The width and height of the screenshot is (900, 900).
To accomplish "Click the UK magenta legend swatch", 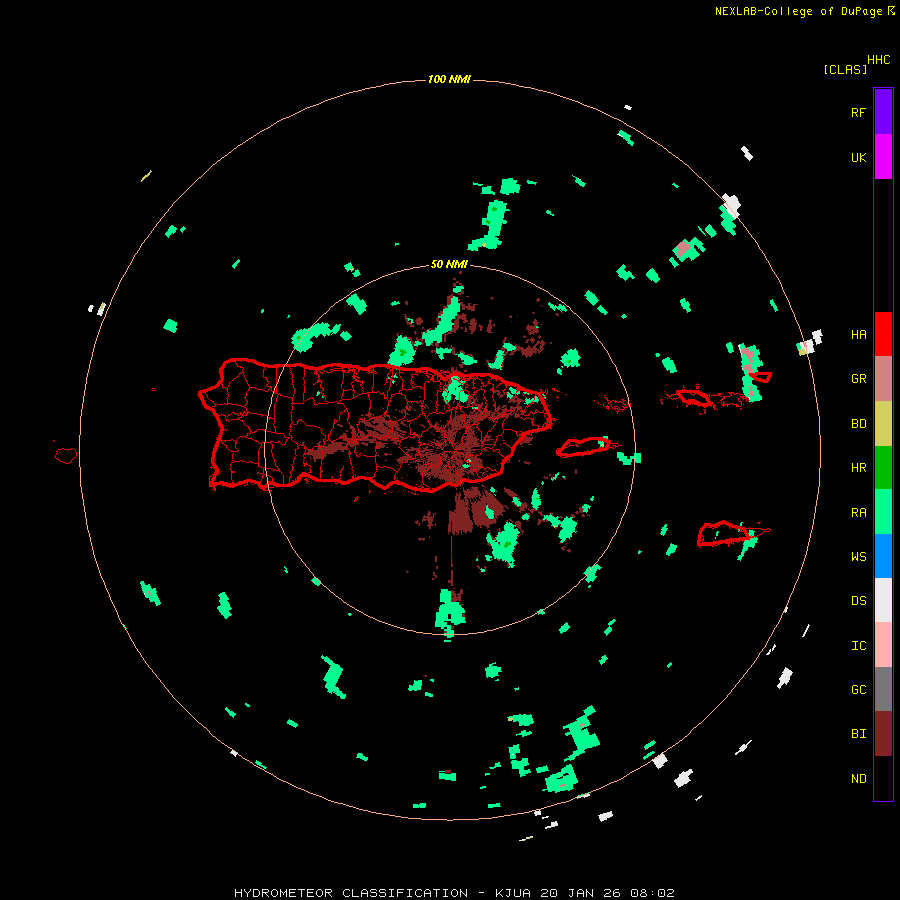I will coord(883,156).
